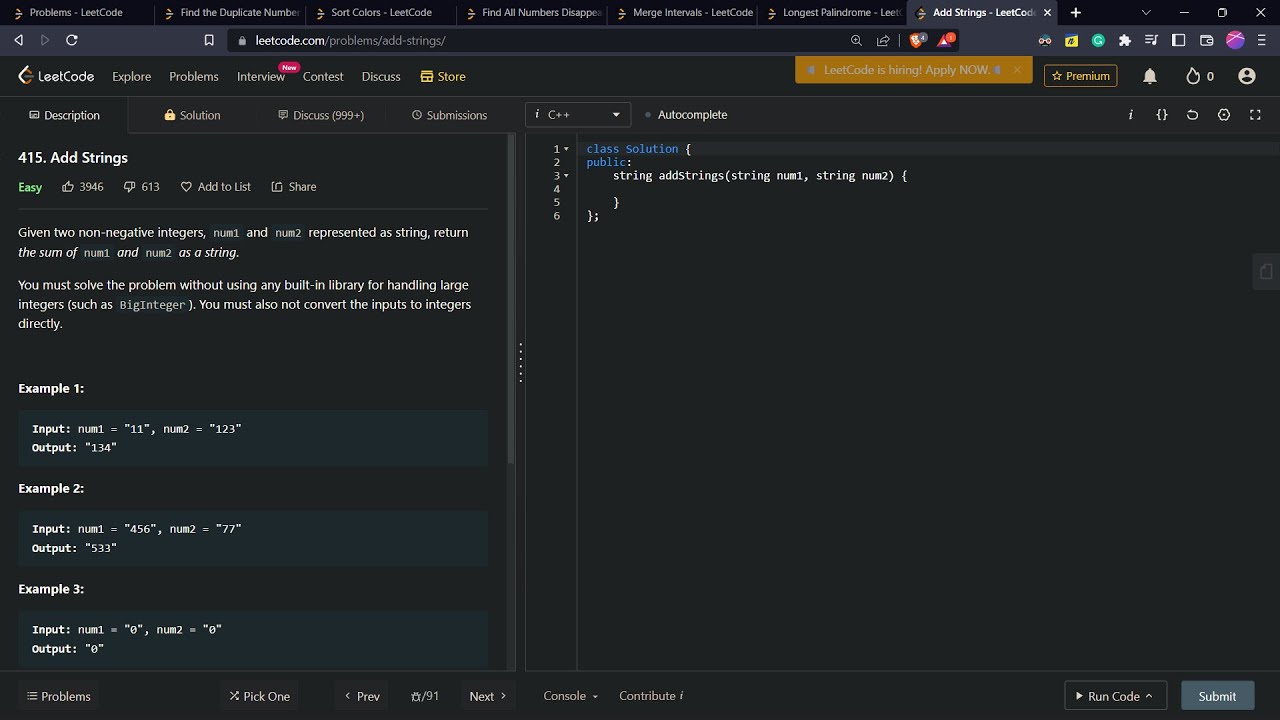Fold the class Solution code block
This screenshot has width=1280, height=720.
tap(566, 149)
